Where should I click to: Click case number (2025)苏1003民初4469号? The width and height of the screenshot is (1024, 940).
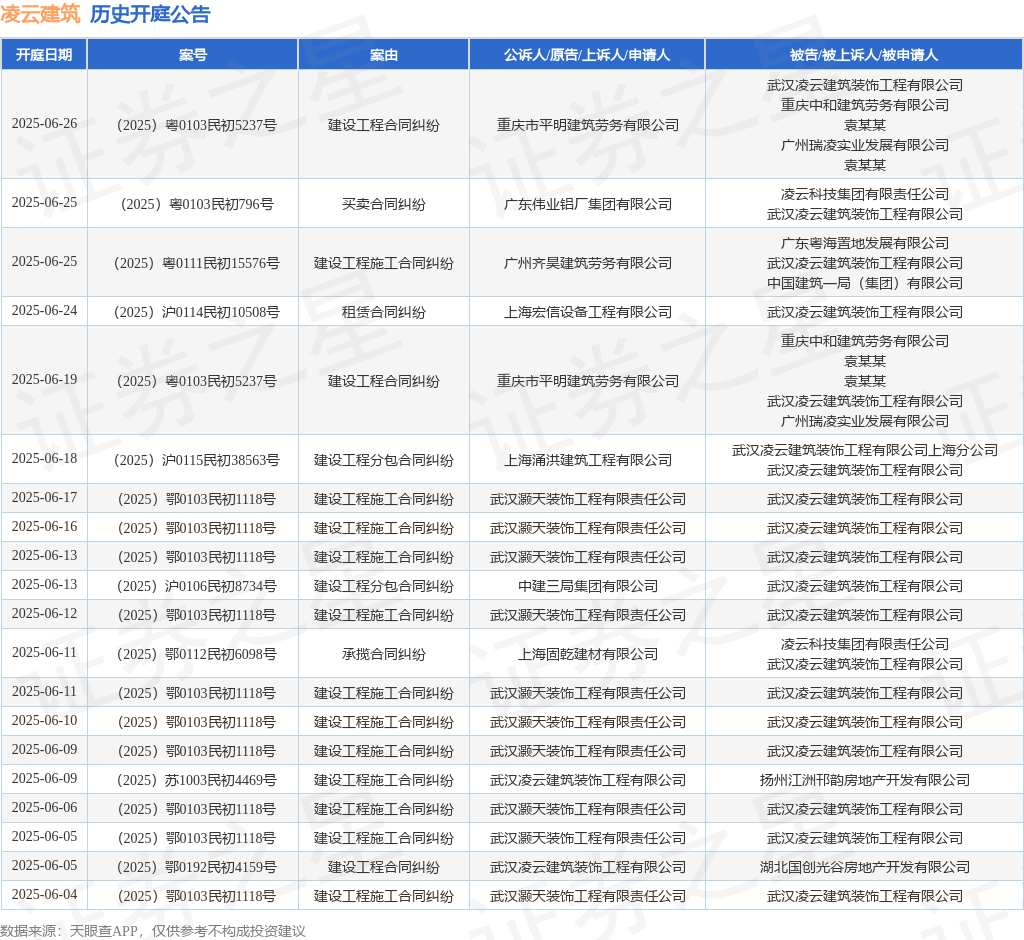(x=197, y=780)
